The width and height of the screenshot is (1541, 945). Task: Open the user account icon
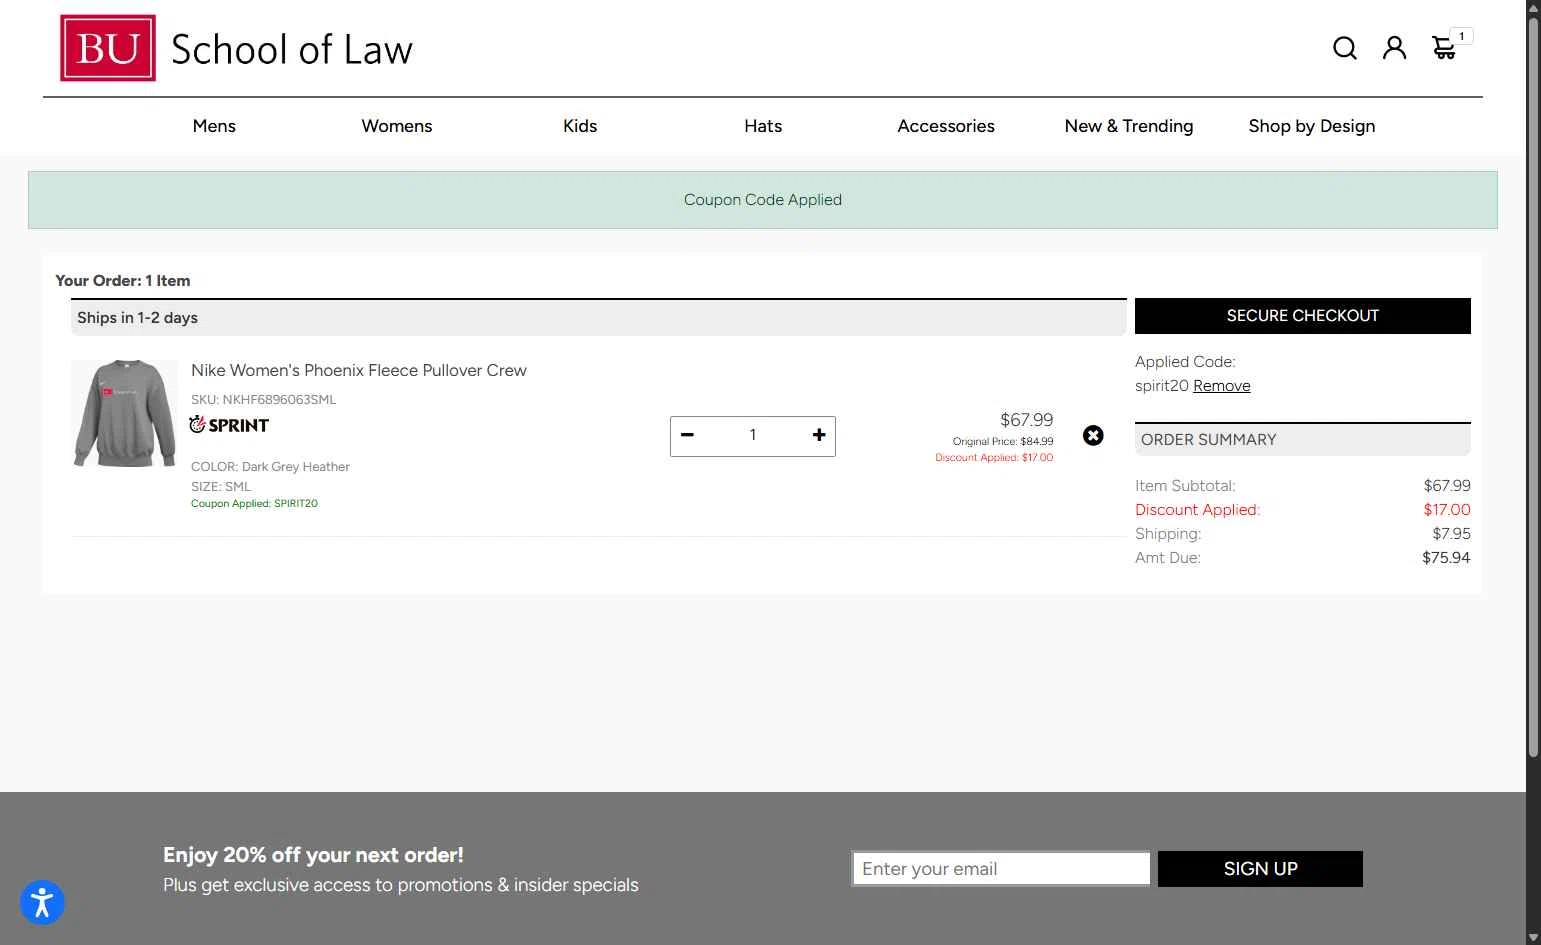pos(1394,48)
